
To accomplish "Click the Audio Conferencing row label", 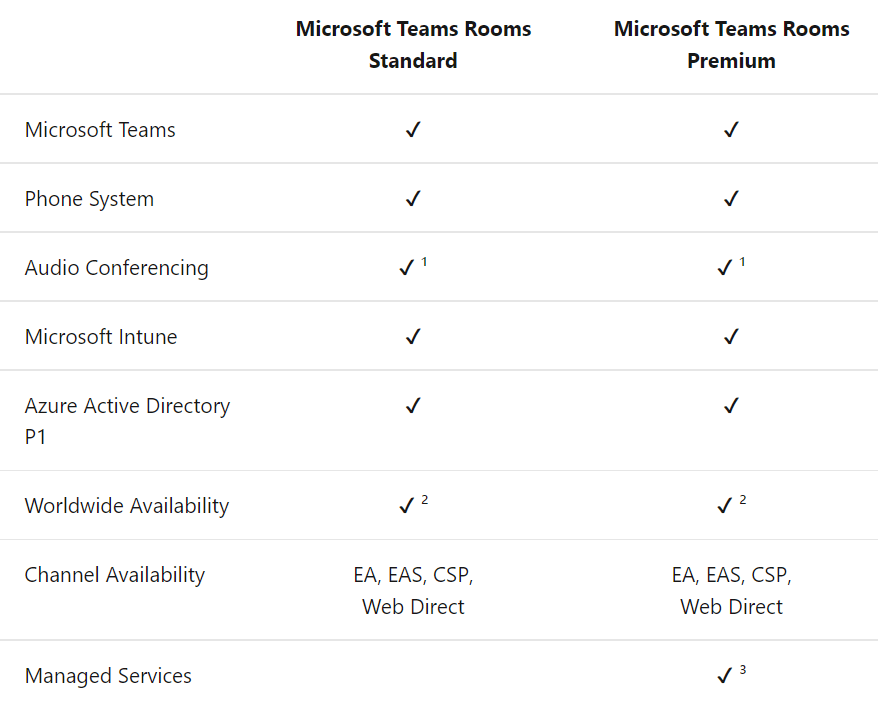I will point(116,268).
